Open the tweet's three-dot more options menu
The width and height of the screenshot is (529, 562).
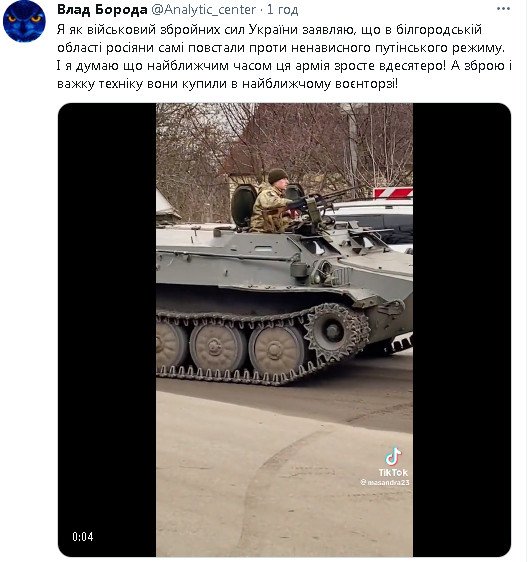[x=503, y=9]
